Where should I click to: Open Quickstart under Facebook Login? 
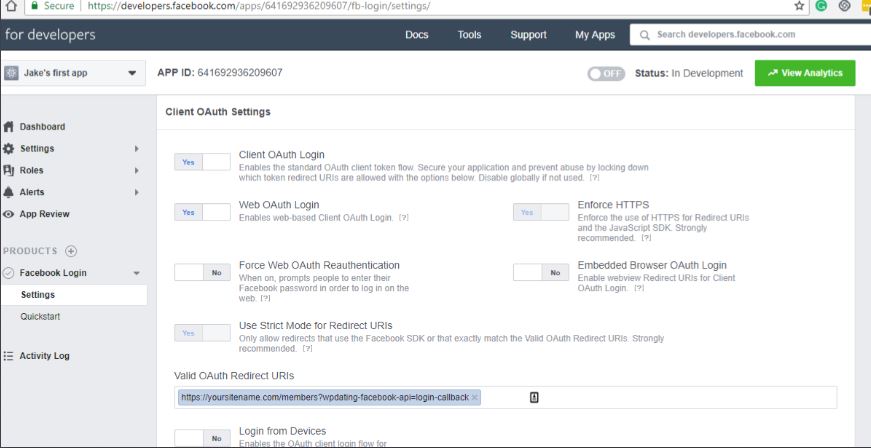click(40, 316)
